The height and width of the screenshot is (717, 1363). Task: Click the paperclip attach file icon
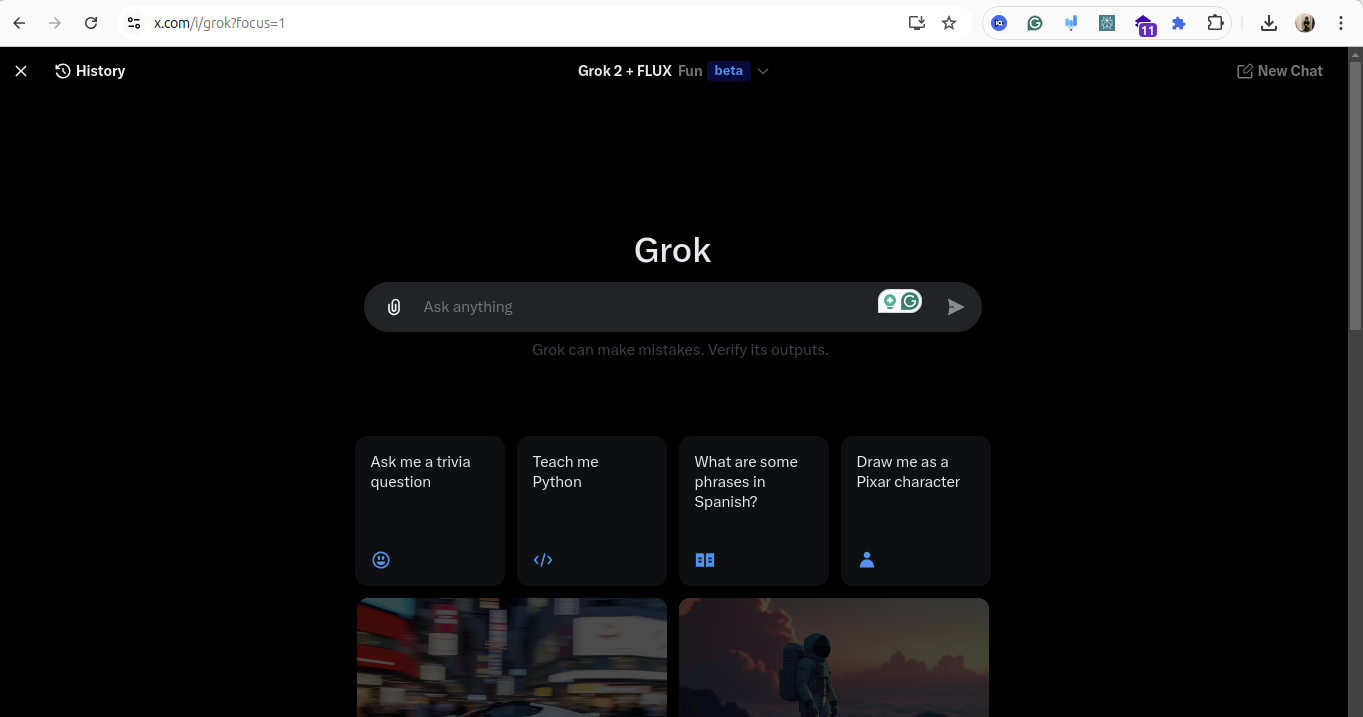click(x=394, y=307)
